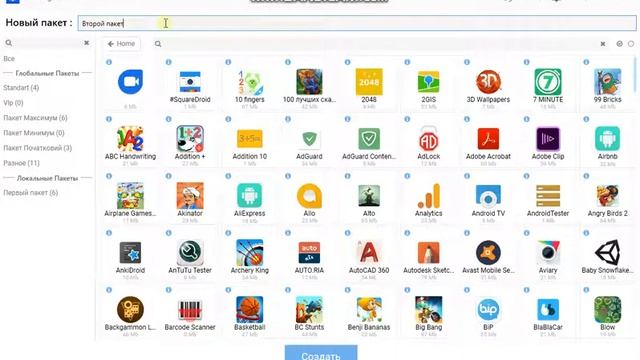Viewport: 640px width, 360px height.
Task: Go back with the Home button
Action: point(121,44)
